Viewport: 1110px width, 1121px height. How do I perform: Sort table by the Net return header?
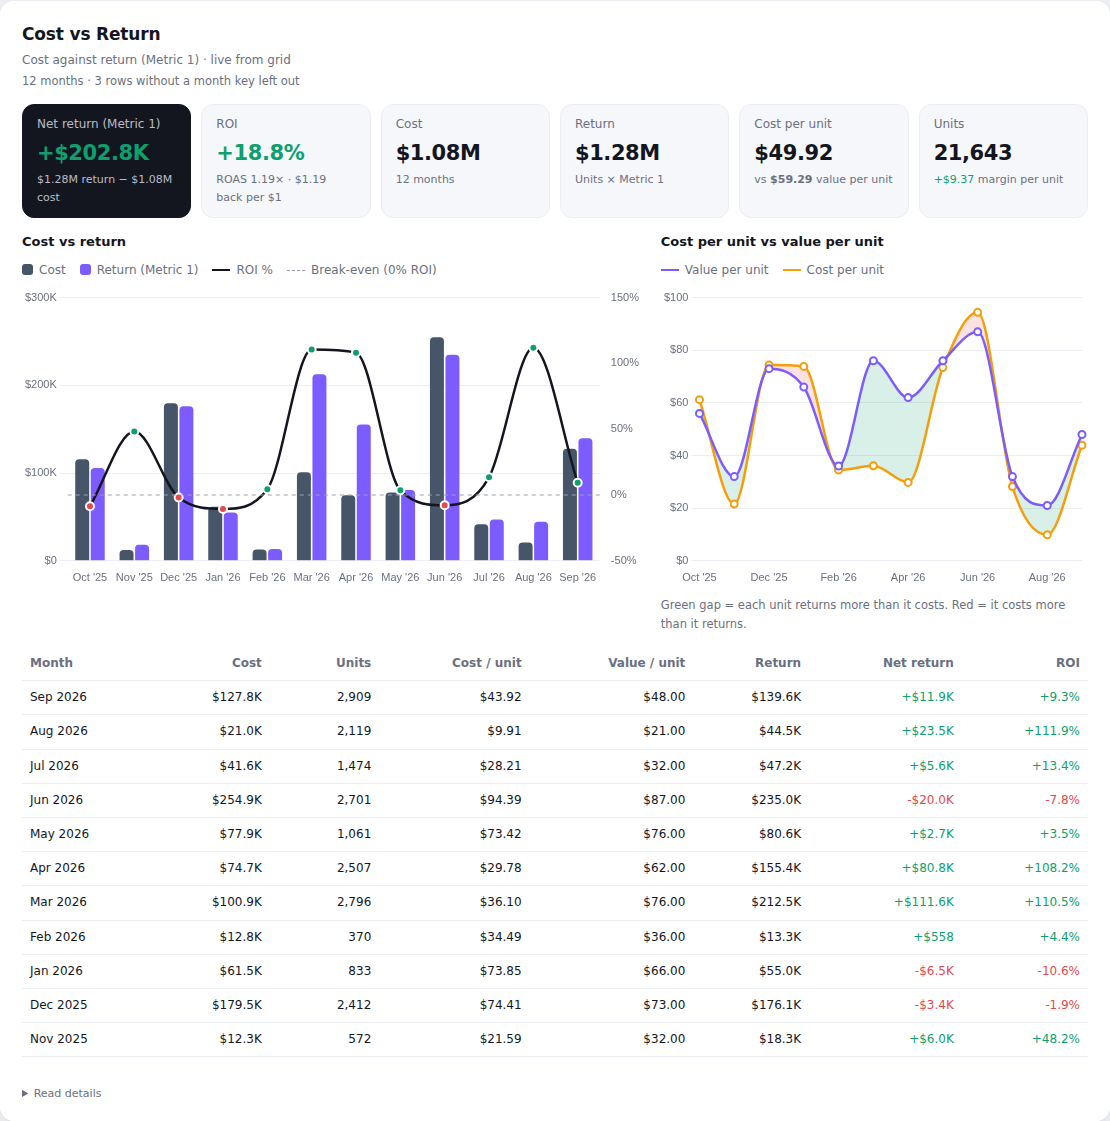pyautogui.click(x=918, y=663)
